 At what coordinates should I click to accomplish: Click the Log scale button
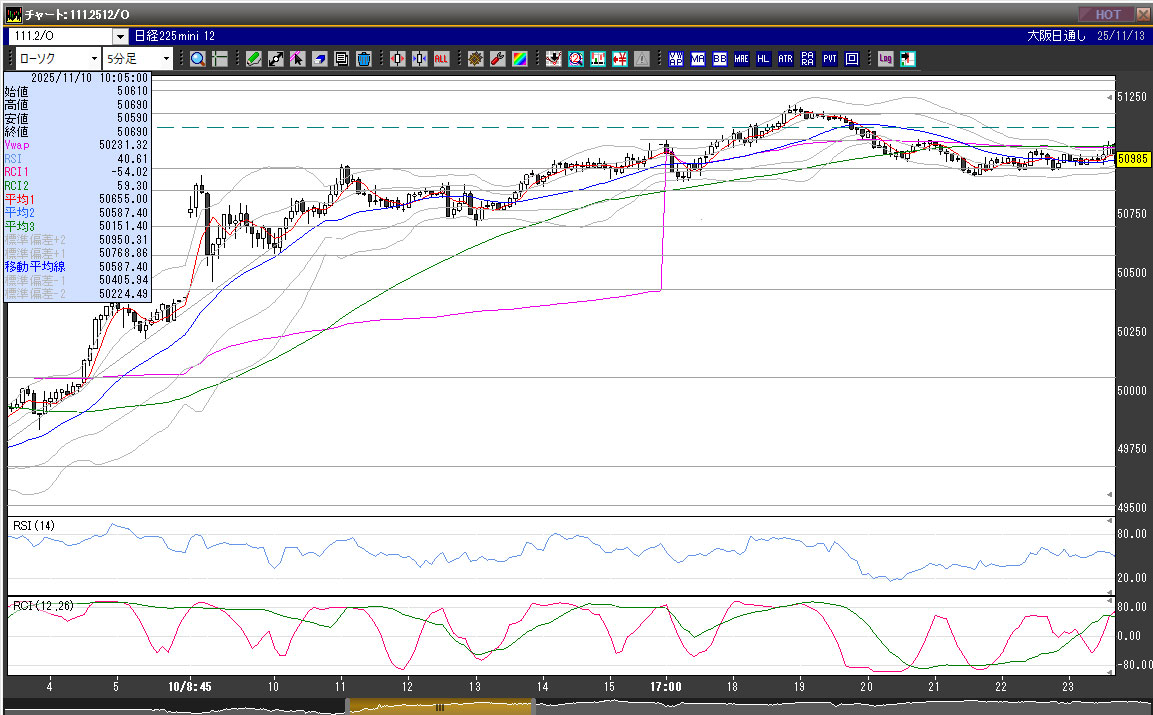pyautogui.click(x=885, y=59)
